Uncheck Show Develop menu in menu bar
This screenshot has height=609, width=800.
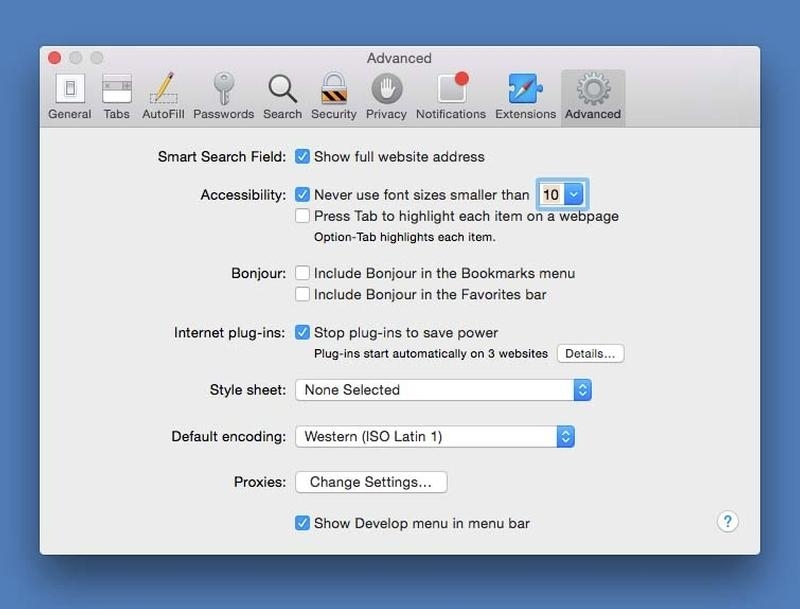click(302, 523)
